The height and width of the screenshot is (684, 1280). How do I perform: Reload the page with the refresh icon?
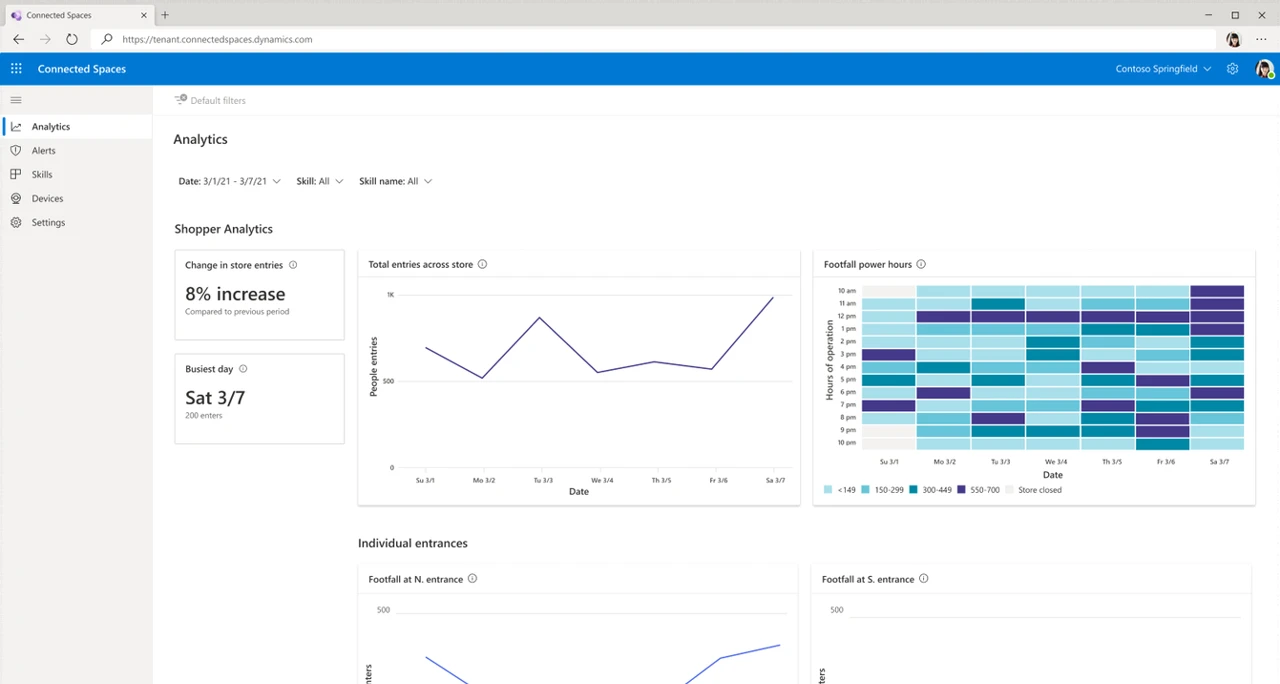[72, 39]
